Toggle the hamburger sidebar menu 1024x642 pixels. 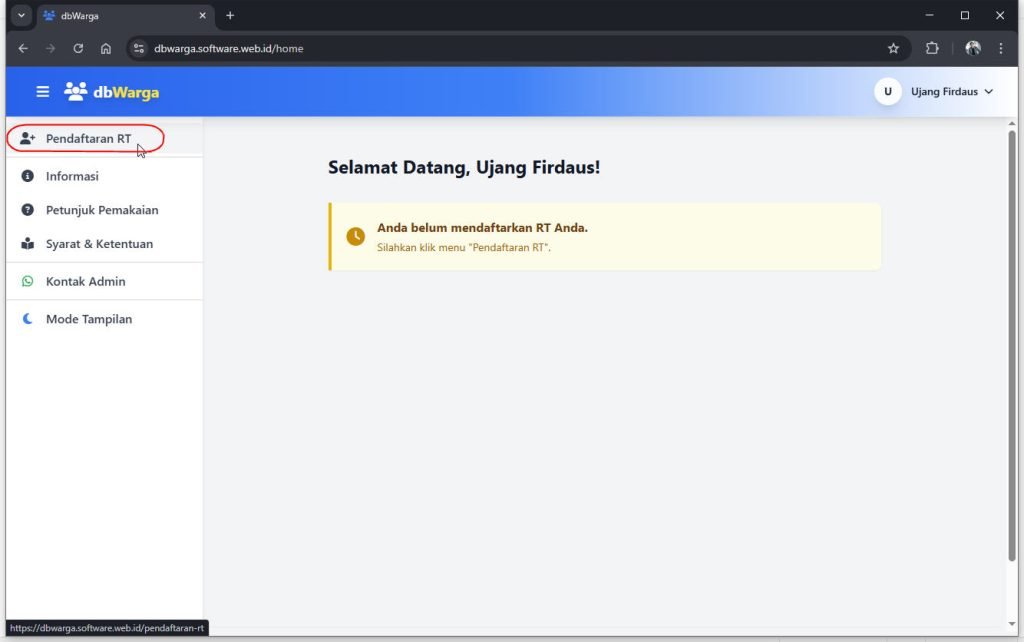pyautogui.click(x=42, y=92)
